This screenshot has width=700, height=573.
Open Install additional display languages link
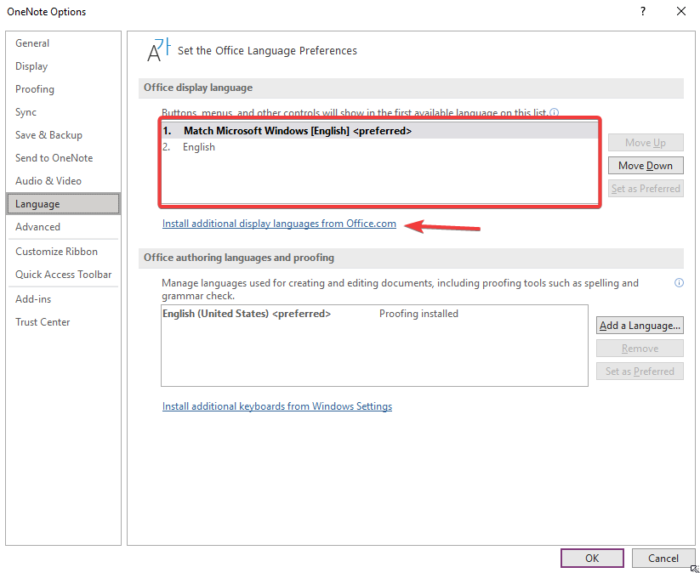pyautogui.click(x=279, y=224)
